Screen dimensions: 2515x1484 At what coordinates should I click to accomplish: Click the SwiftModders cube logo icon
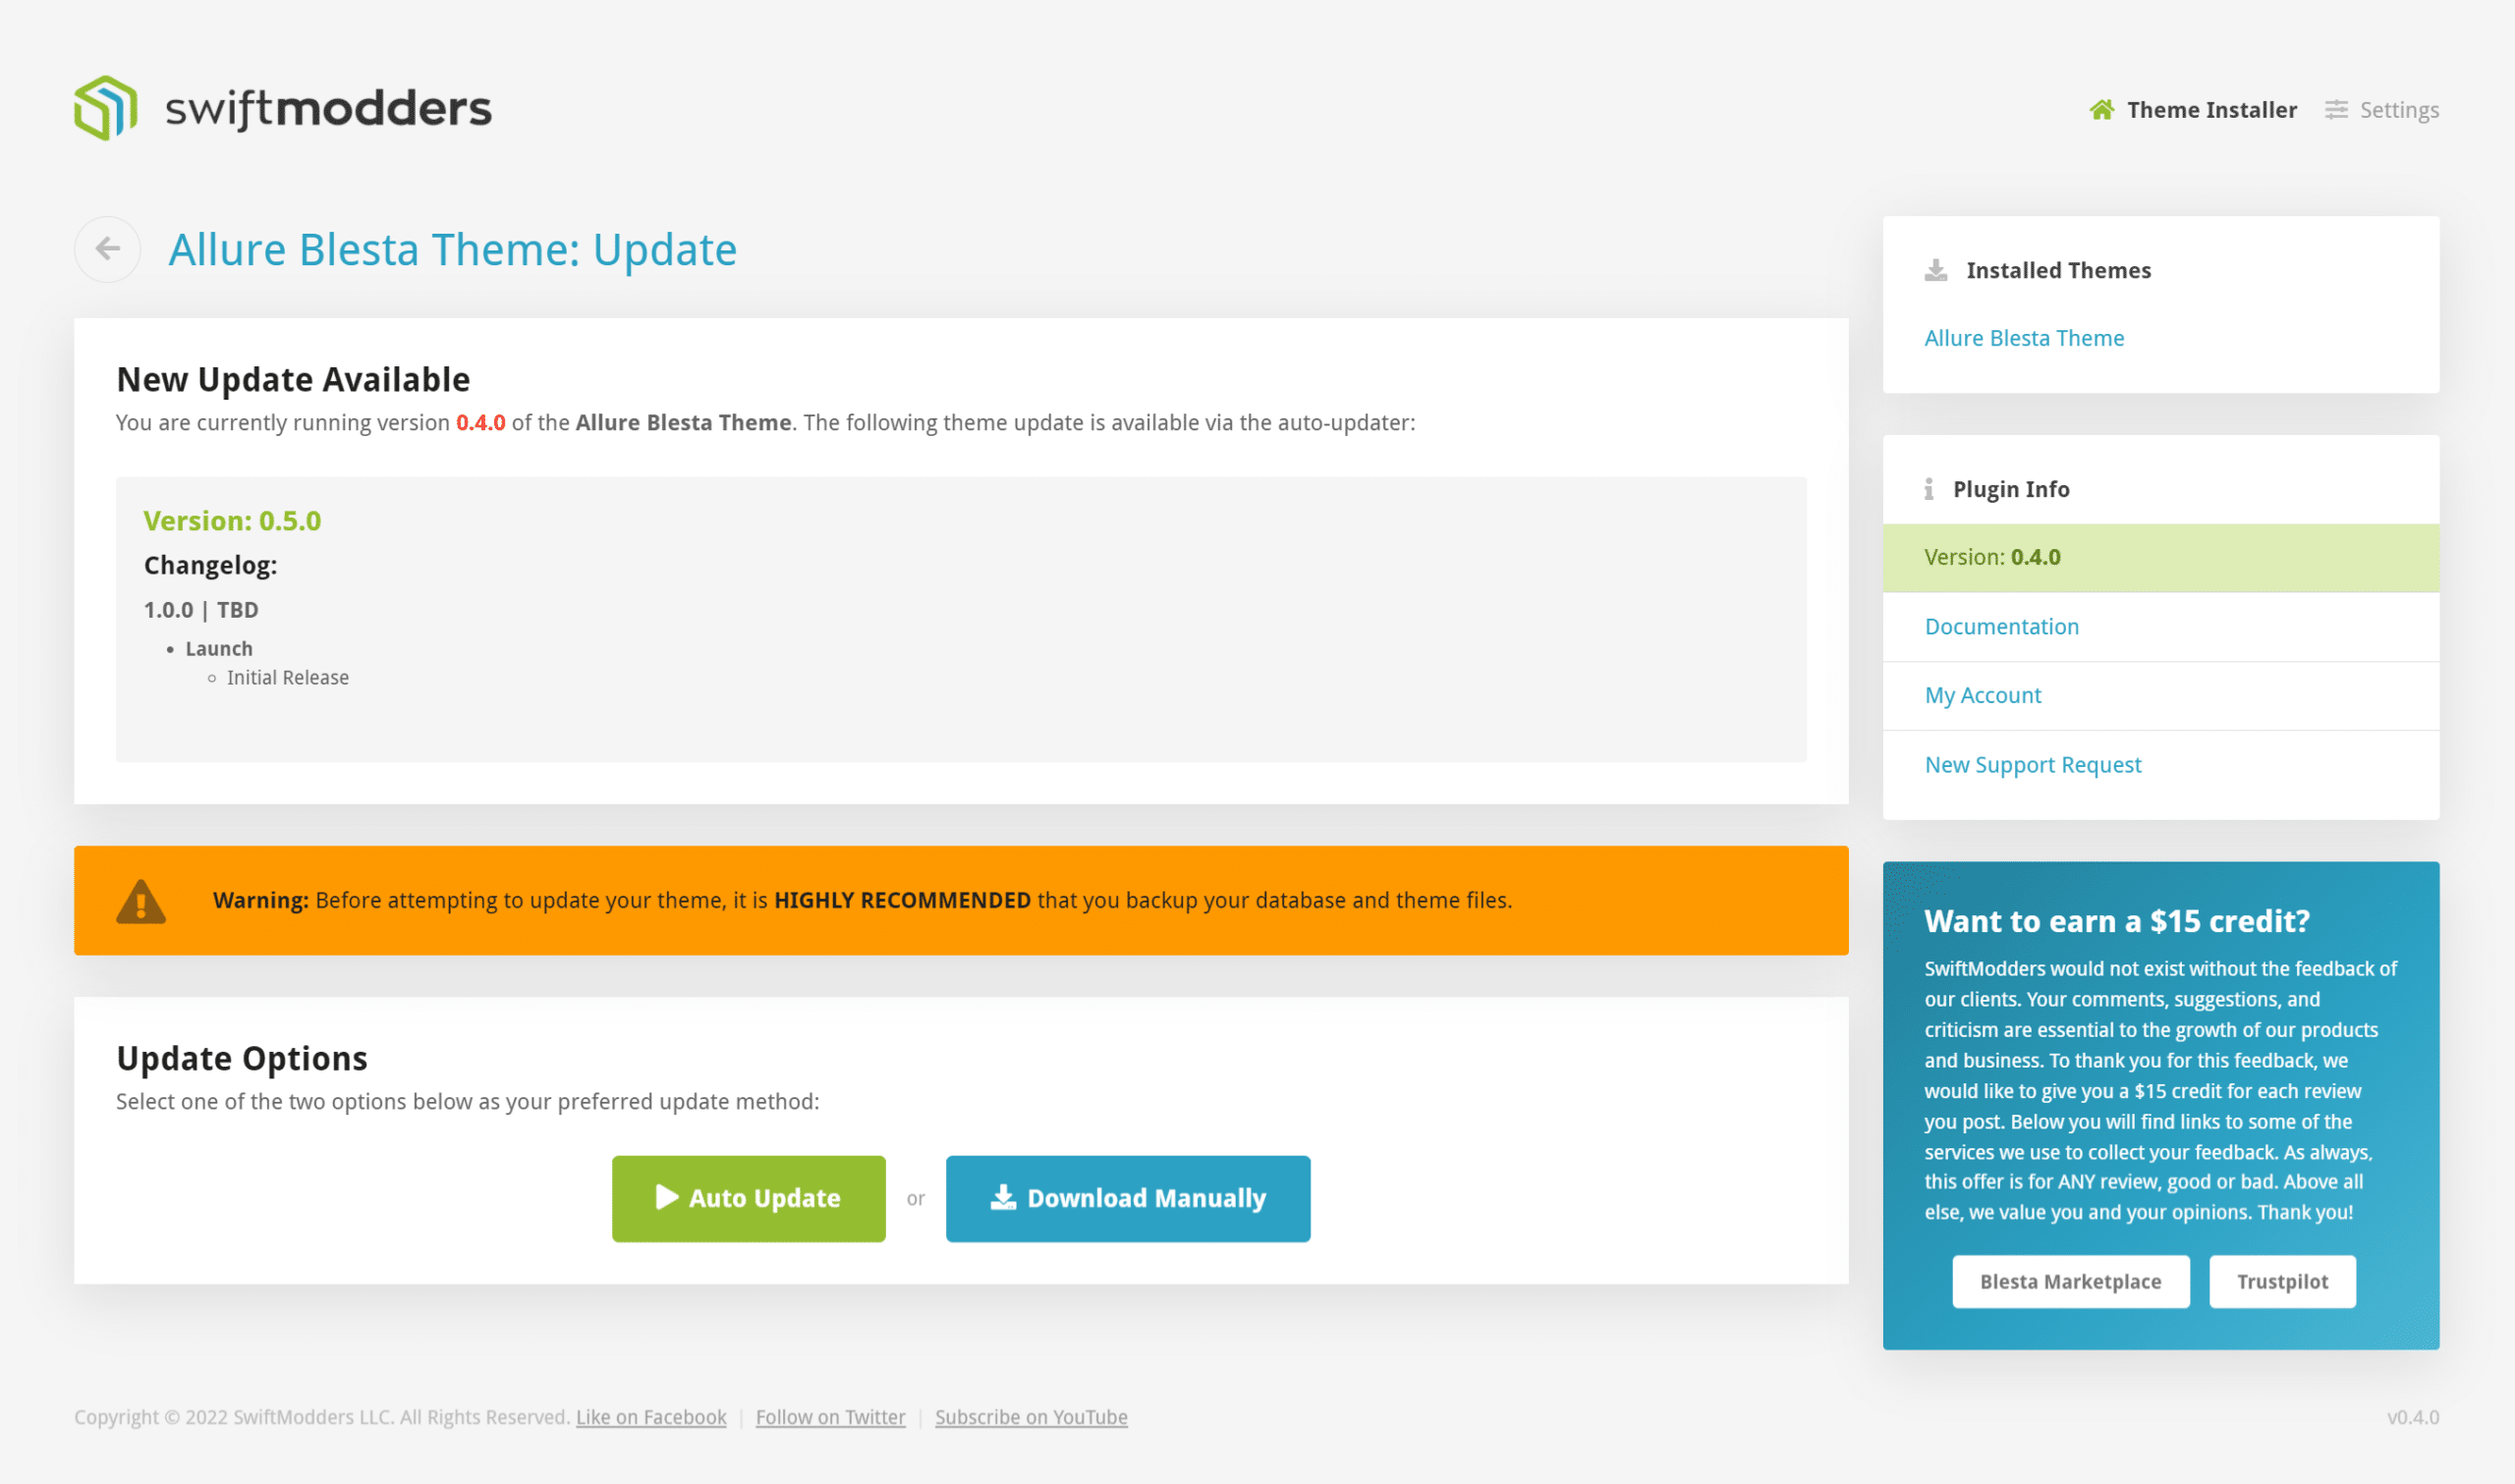click(106, 108)
